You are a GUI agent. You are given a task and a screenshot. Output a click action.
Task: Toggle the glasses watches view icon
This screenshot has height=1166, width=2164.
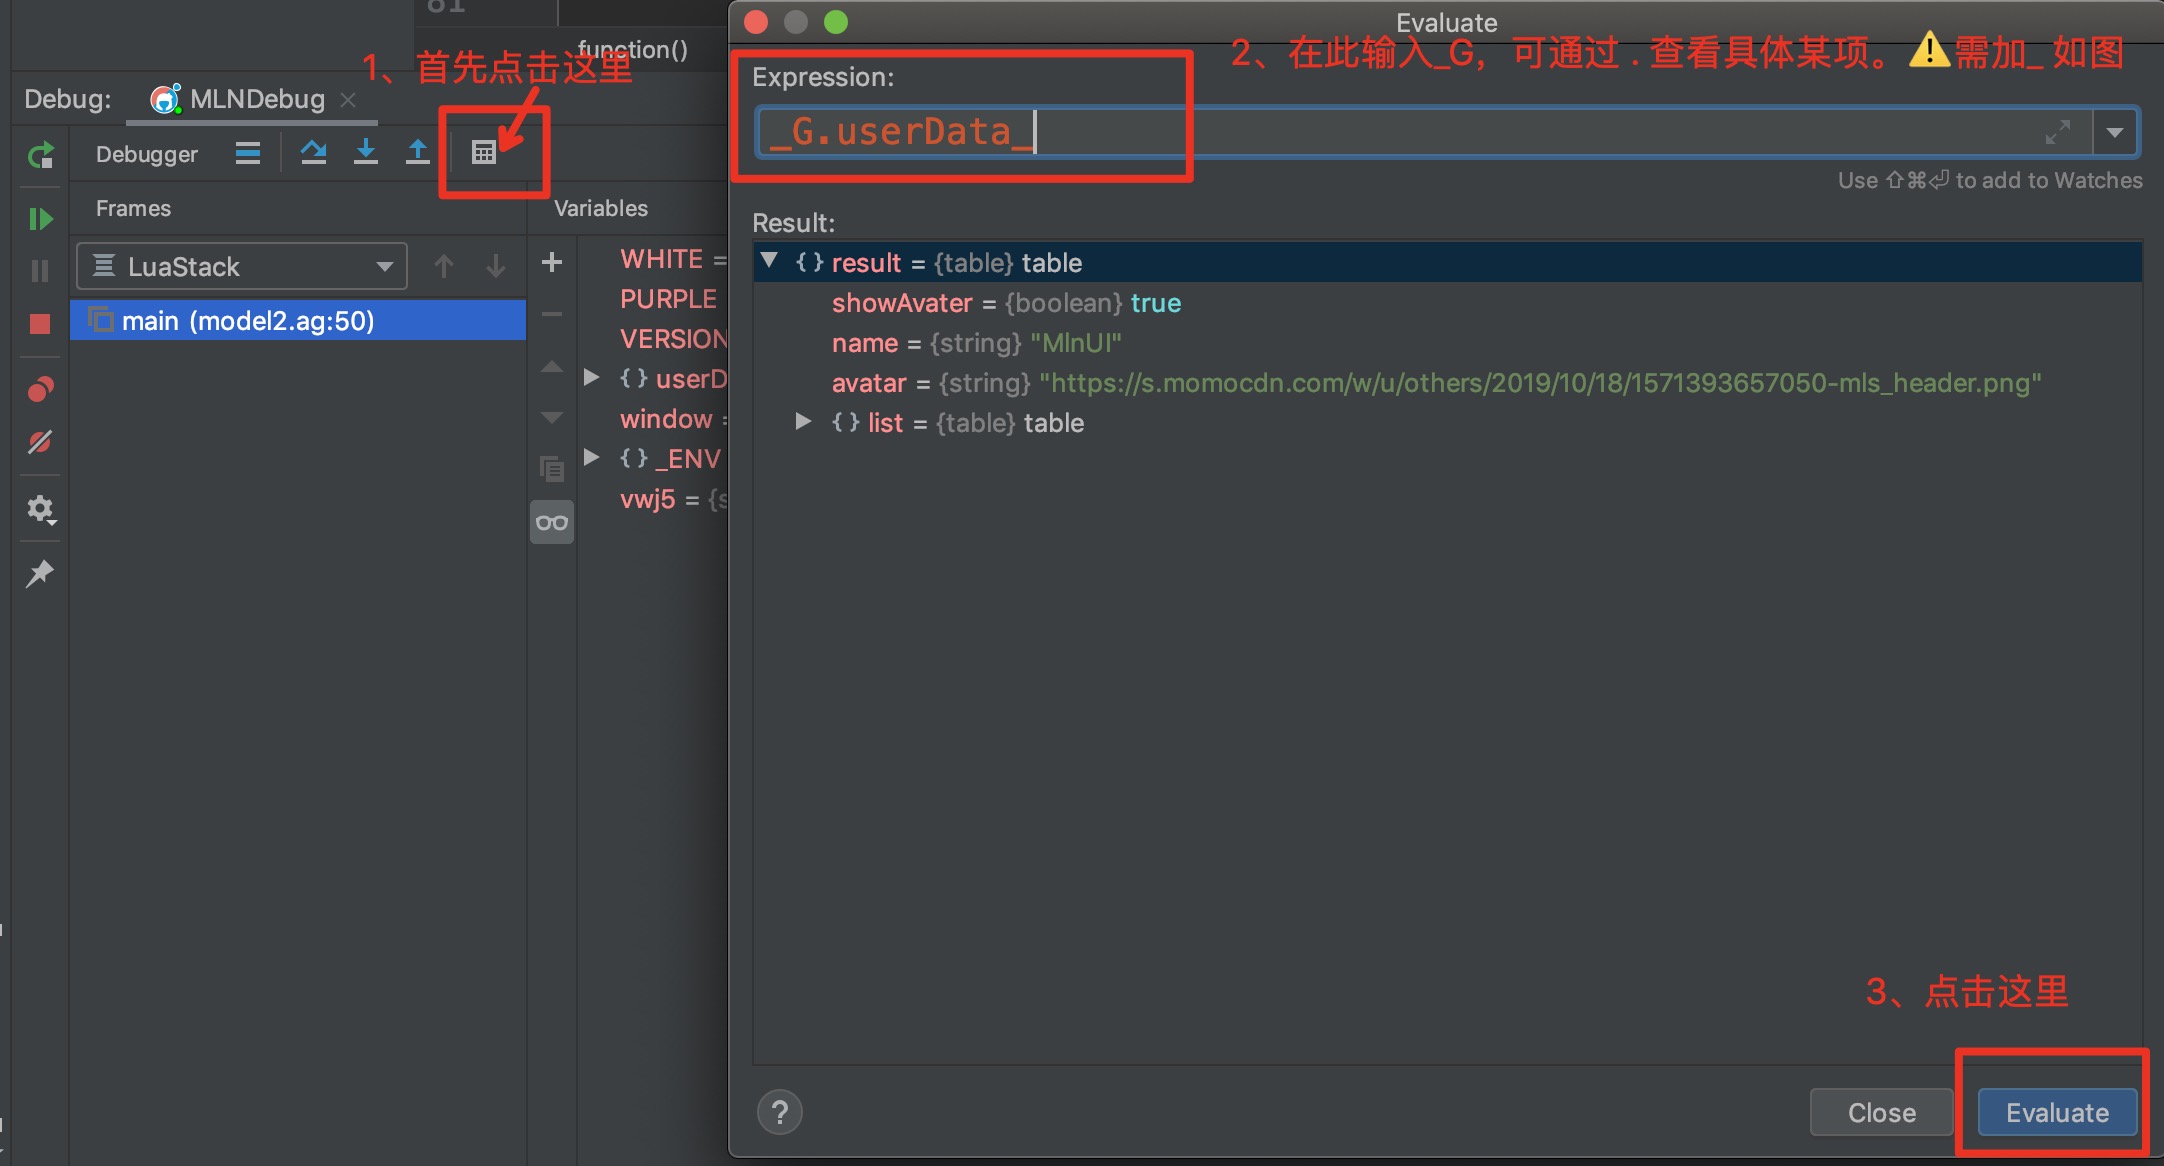point(552,522)
